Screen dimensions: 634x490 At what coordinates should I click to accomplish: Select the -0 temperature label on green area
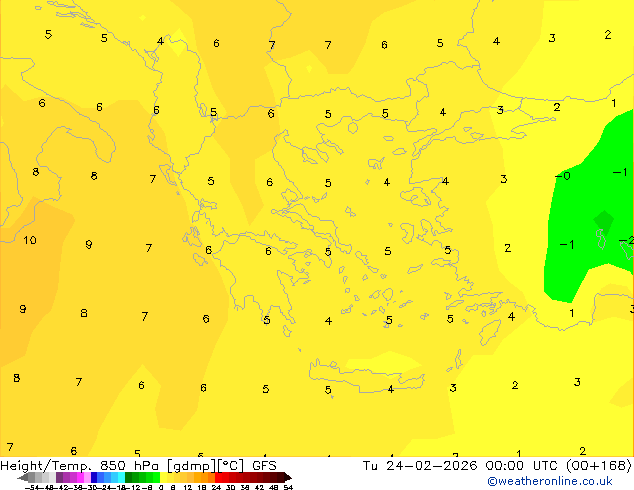(563, 176)
